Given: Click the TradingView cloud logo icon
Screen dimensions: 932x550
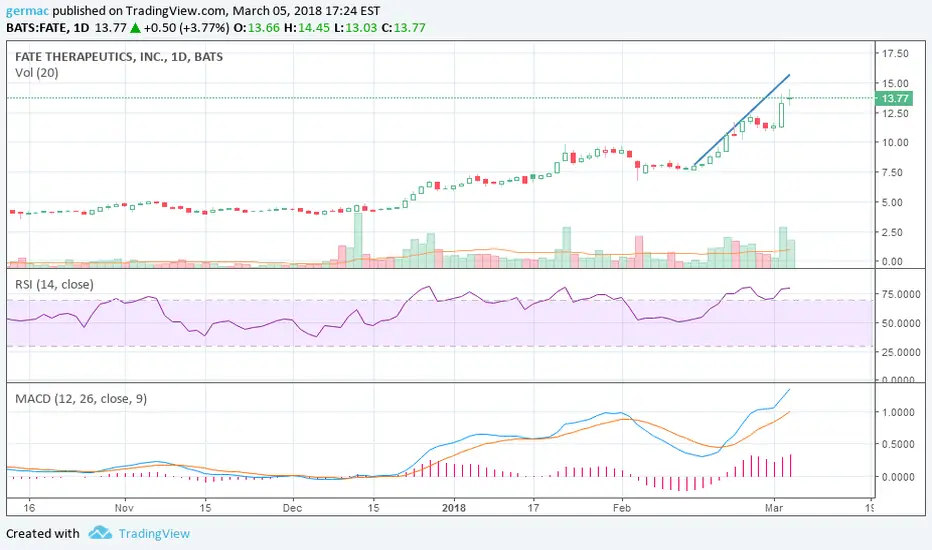Looking at the screenshot, I should click(100, 533).
